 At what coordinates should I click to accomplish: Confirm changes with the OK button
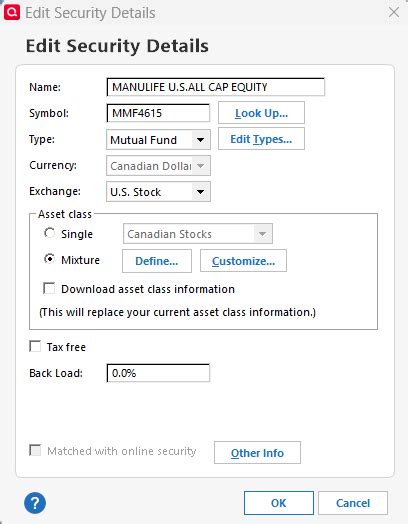279,503
